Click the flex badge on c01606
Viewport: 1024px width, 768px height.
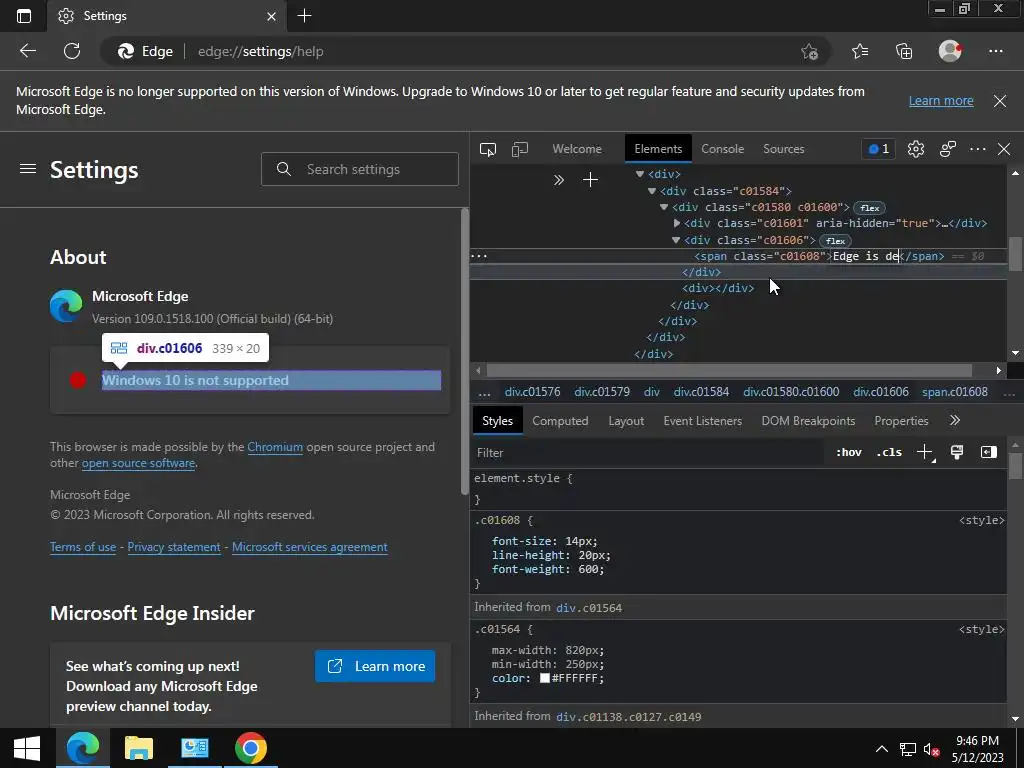point(835,240)
